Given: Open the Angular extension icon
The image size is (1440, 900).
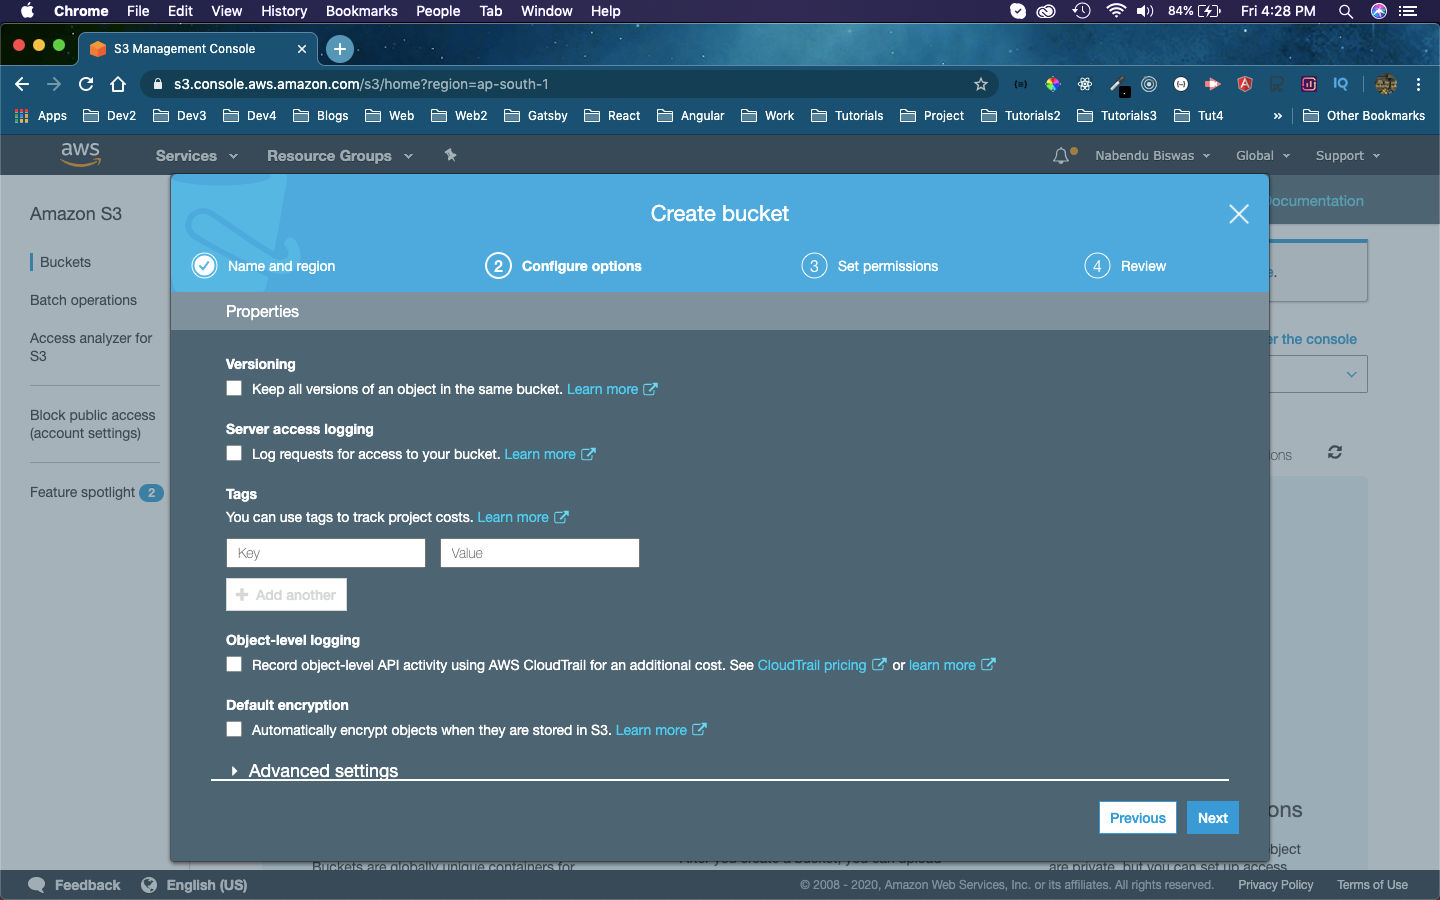Looking at the screenshot, I should (x=1245, y=84).
